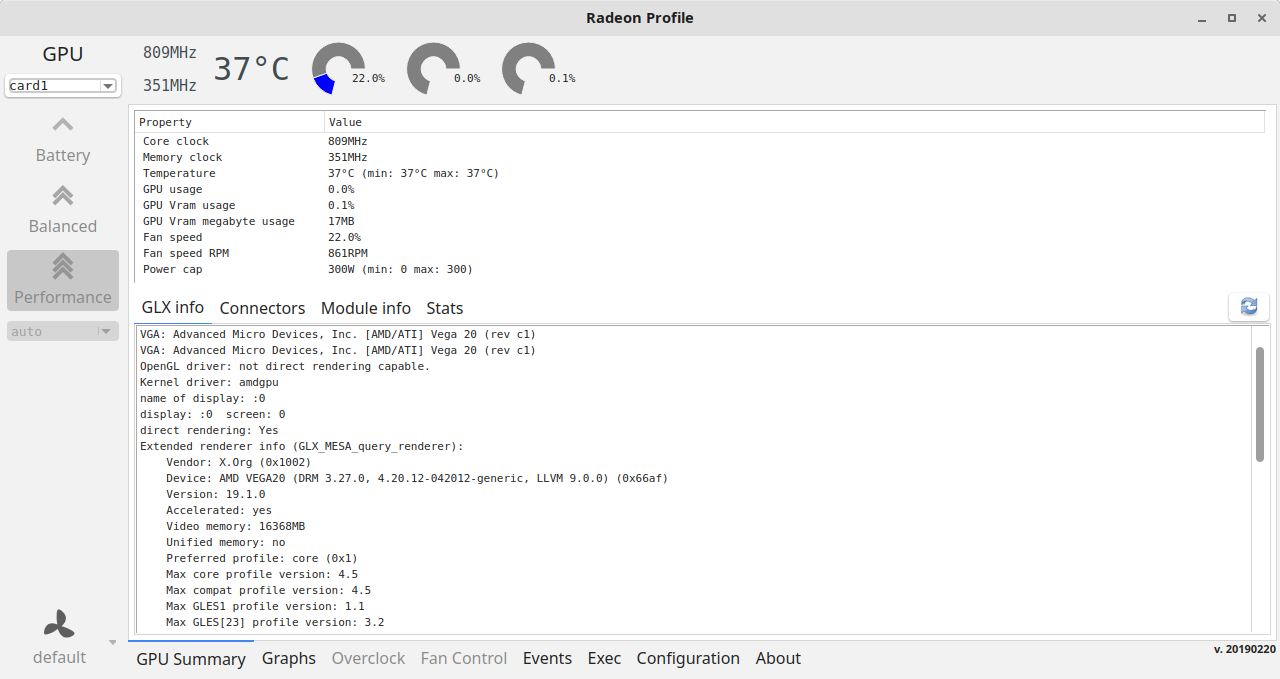The height and width of the screenshot is (679, 1280).
Task: Select the GPU usage row
Action: tap(700, 189)
